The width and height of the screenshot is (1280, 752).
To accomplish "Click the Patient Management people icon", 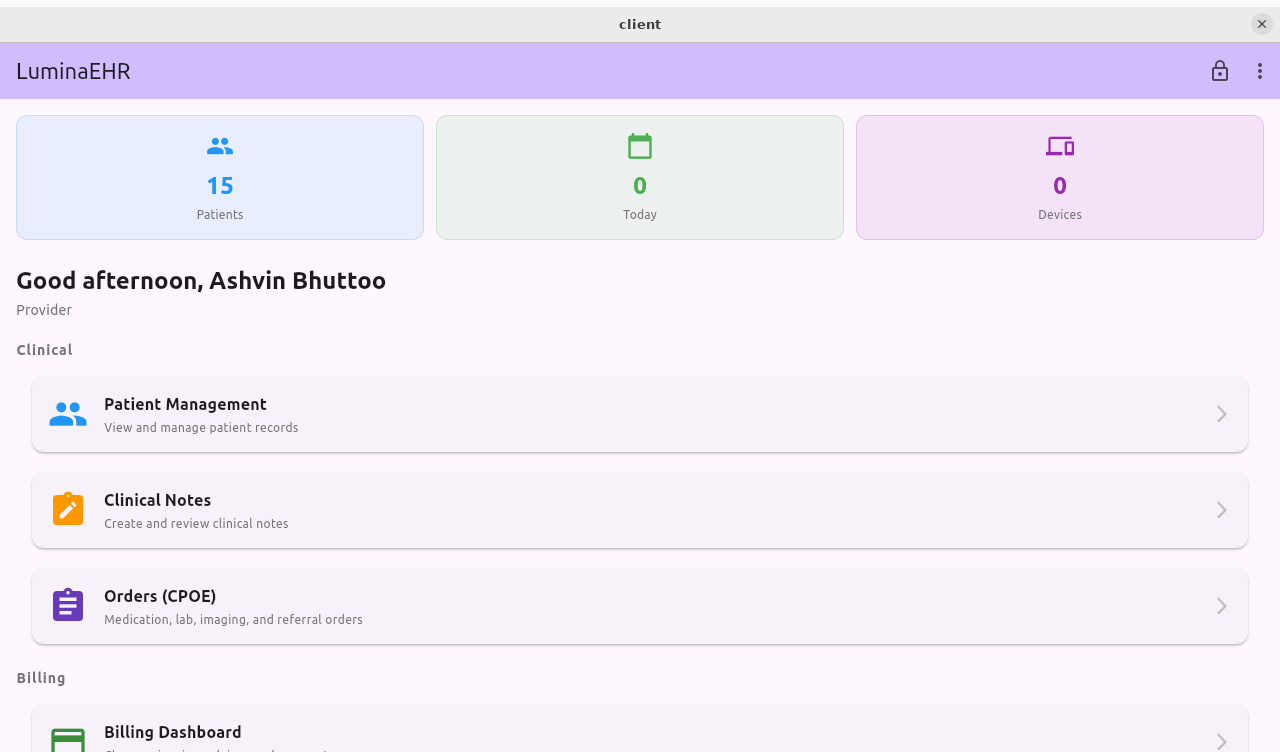I will tap(67, 414).
